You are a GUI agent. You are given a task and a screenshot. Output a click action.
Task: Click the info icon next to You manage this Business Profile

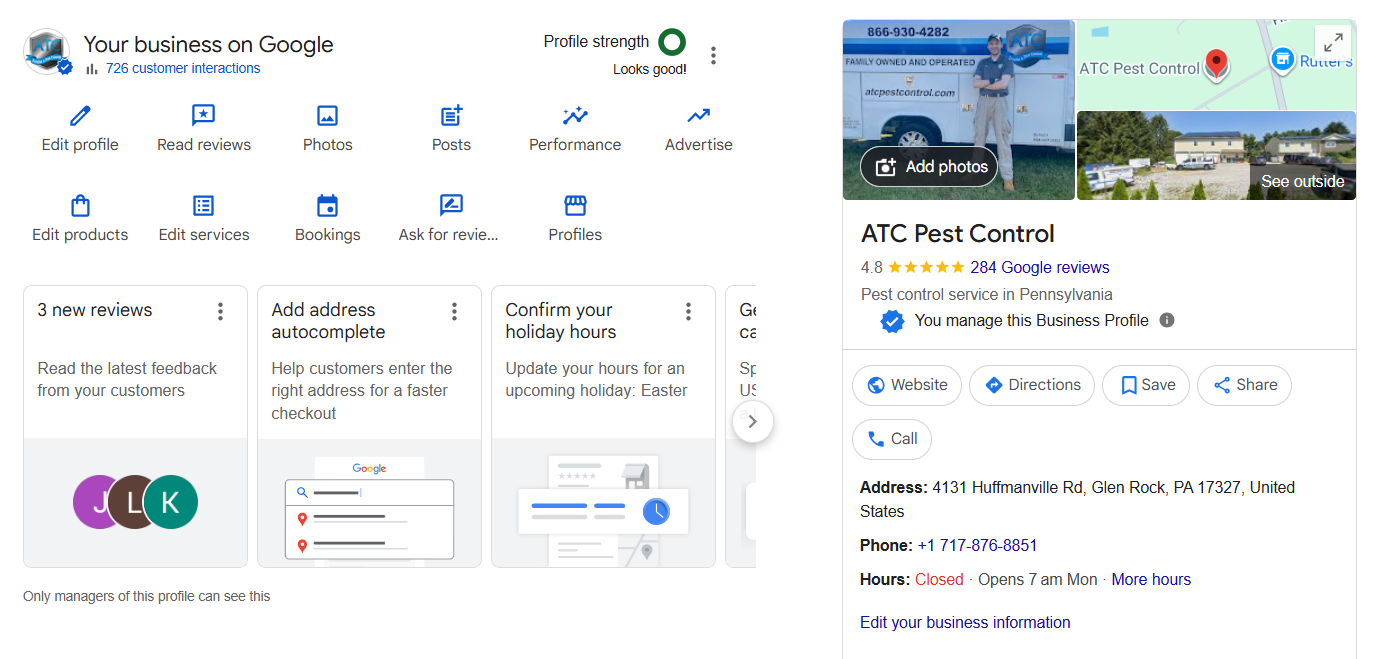pyautogui.click(x=1167, y=320)
